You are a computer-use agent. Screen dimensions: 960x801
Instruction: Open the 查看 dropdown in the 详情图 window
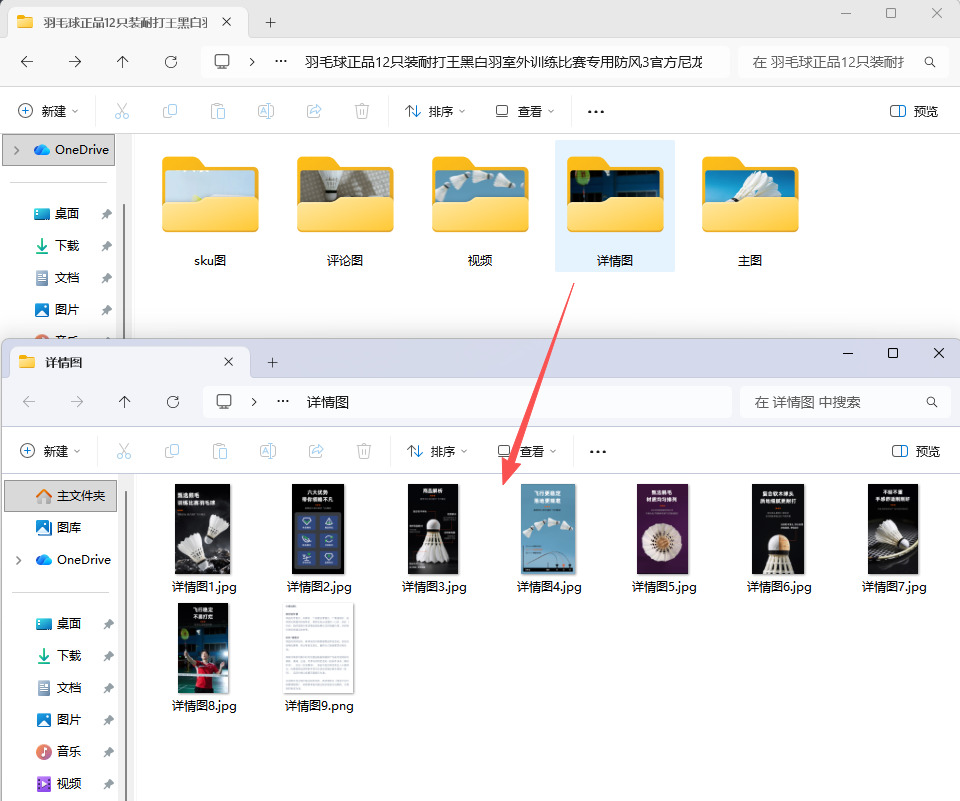pos(527,451)
